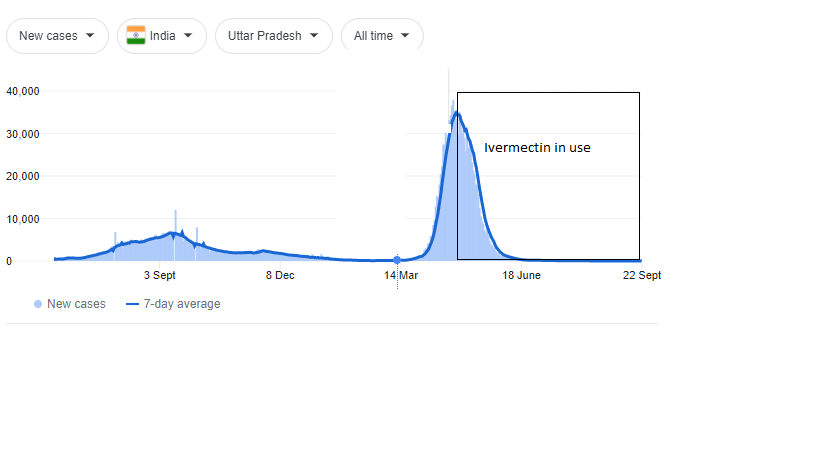
Task: Click the New cases legend text
Action: (x=76, y=304)
